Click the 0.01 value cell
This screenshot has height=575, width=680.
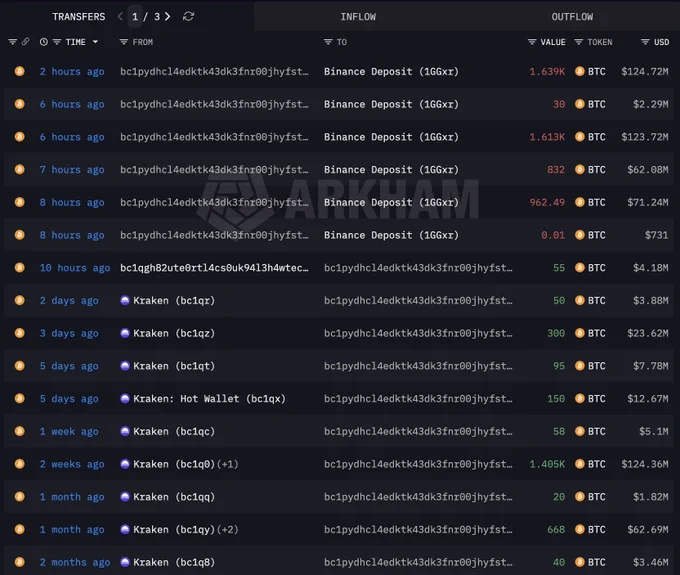pos(553,235)
